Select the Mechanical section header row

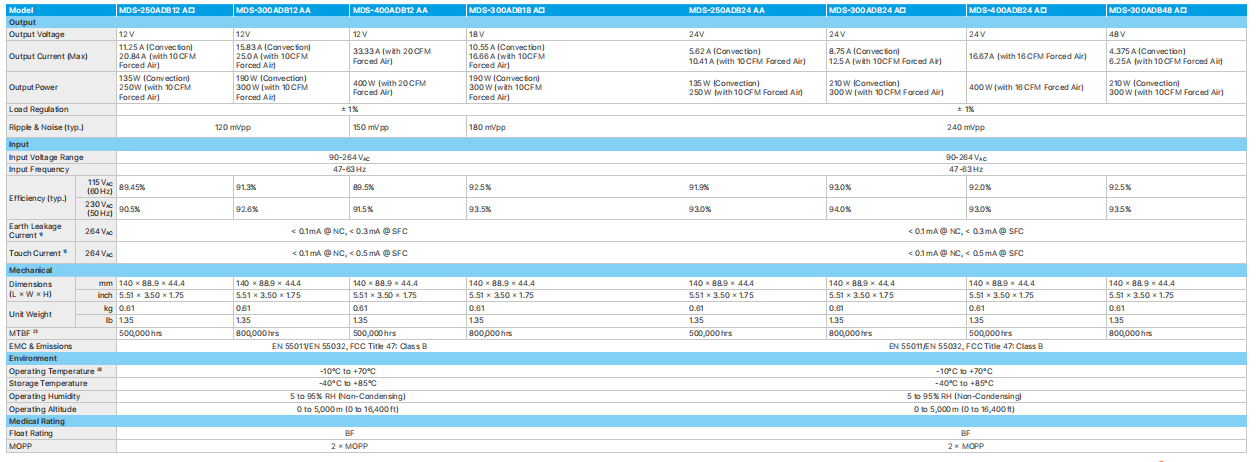(x=32, y=270)
